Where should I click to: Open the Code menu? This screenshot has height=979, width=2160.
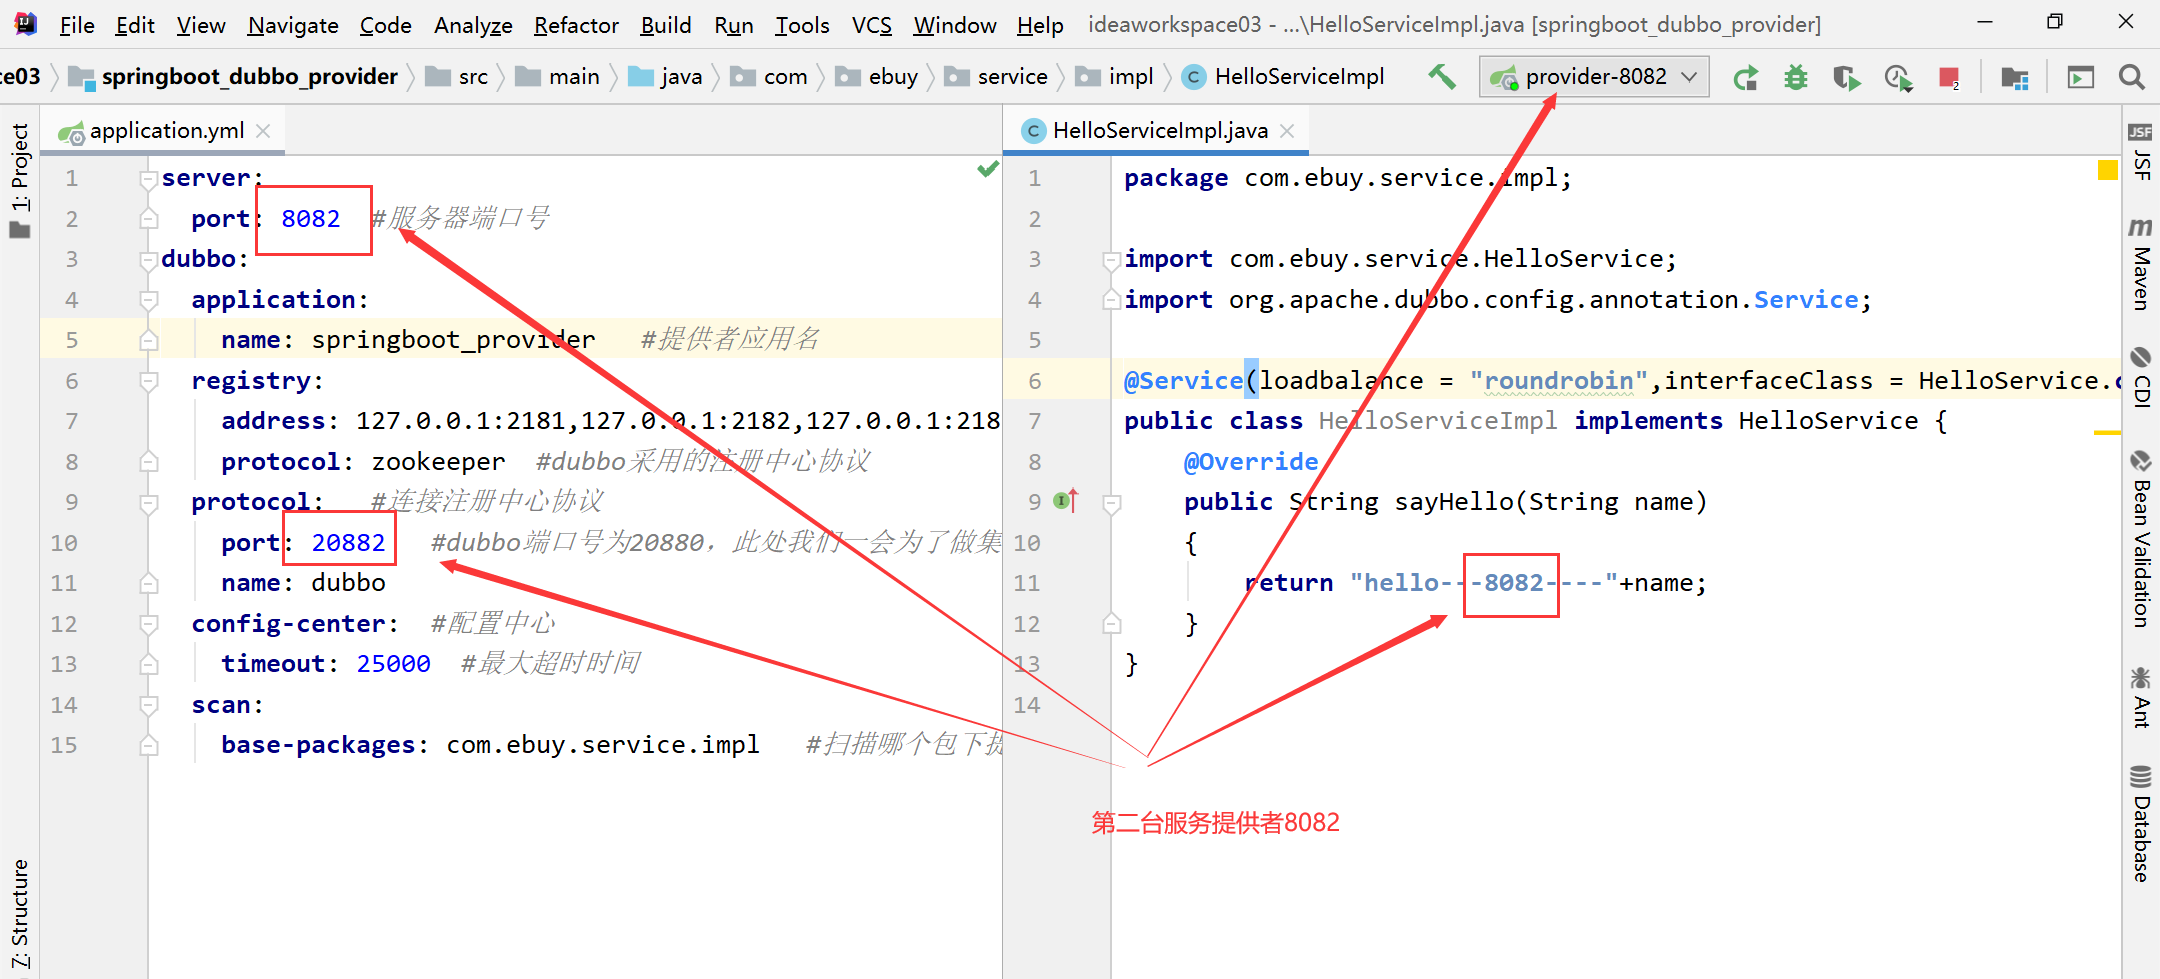pos(386,25)
